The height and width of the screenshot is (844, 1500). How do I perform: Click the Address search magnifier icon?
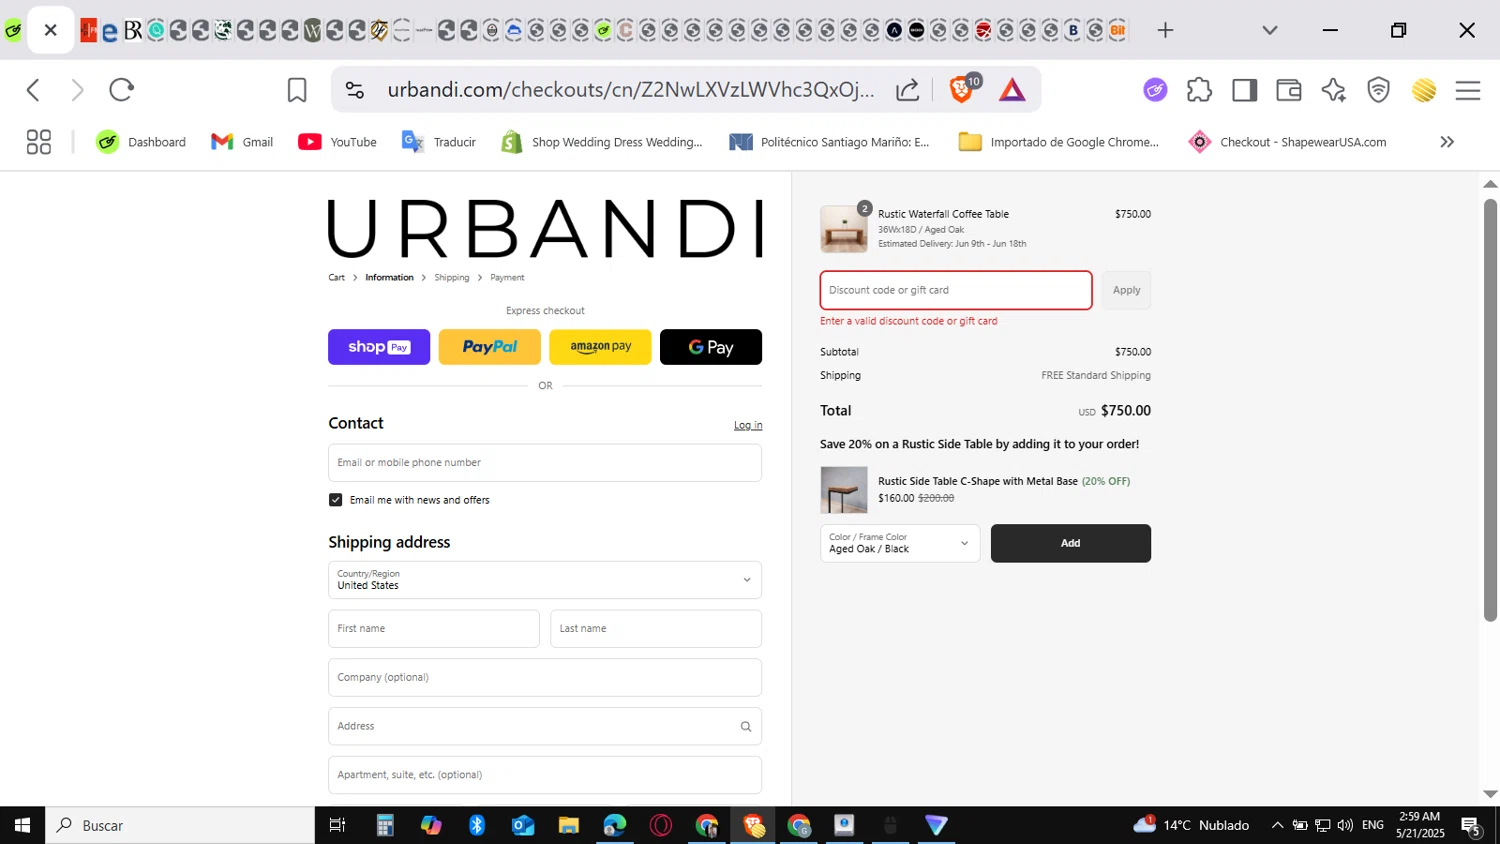coord(746,727)
